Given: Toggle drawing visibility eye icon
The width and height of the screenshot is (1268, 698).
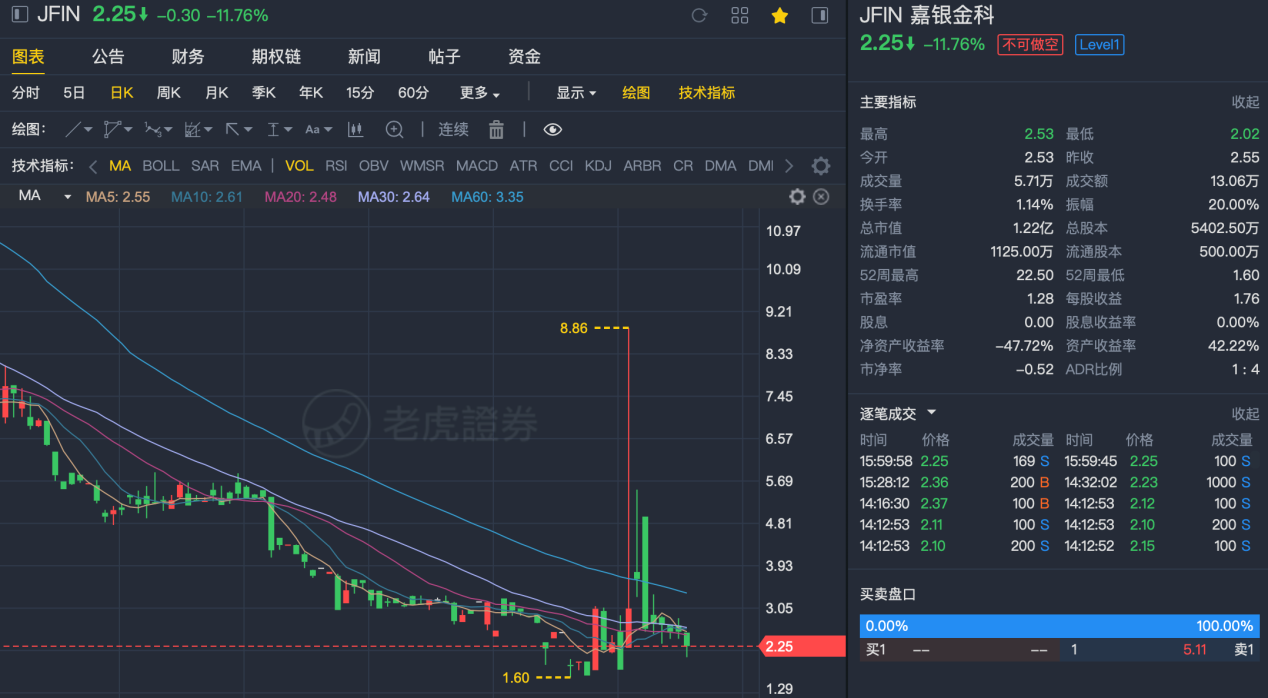Looking at the screenshot, I should pyautogui.click(x=553, y=129).
